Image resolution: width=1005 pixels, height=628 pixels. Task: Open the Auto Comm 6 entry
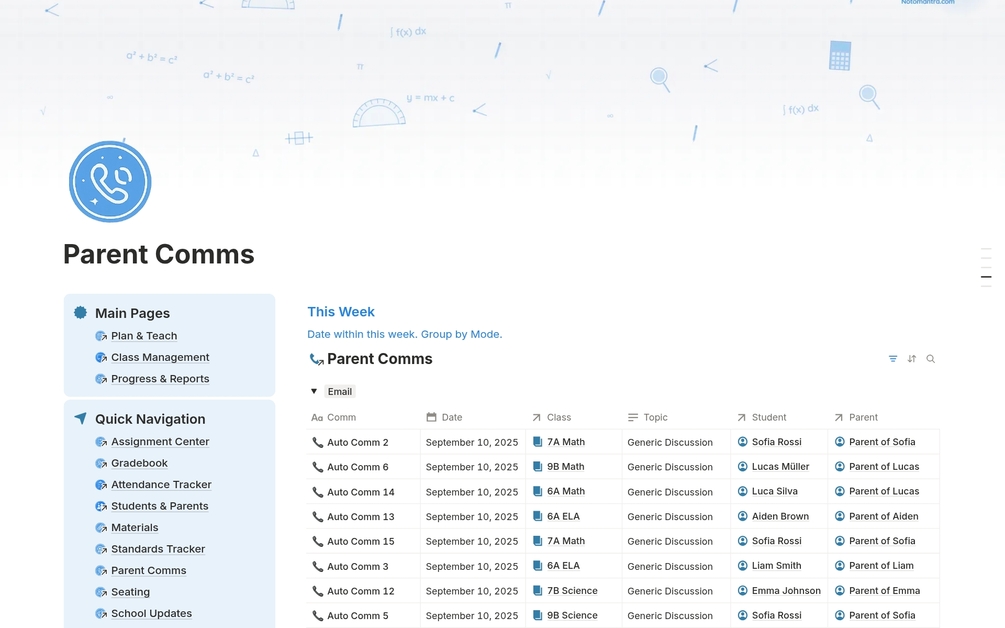click(x=358, y=467)
